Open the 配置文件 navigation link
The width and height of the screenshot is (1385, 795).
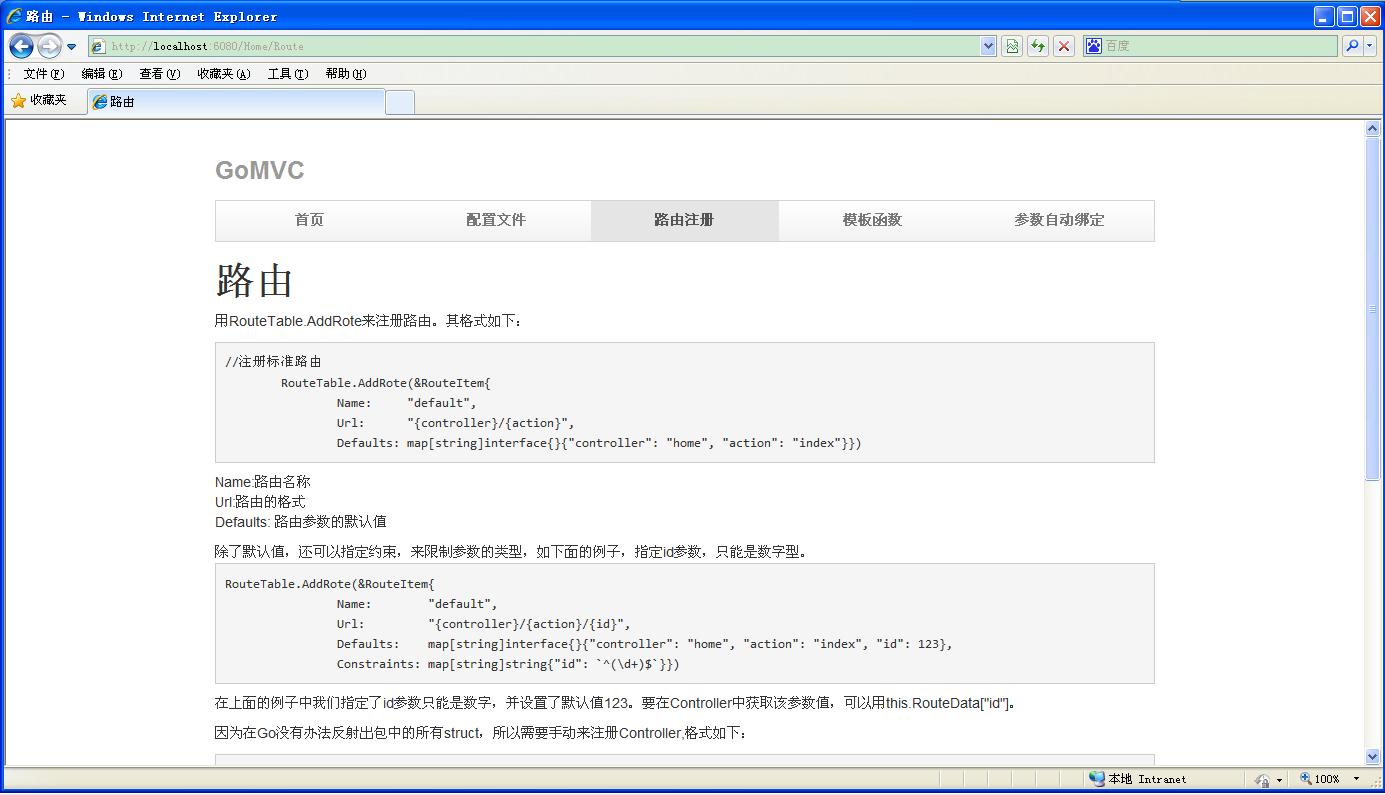point(496,220)
